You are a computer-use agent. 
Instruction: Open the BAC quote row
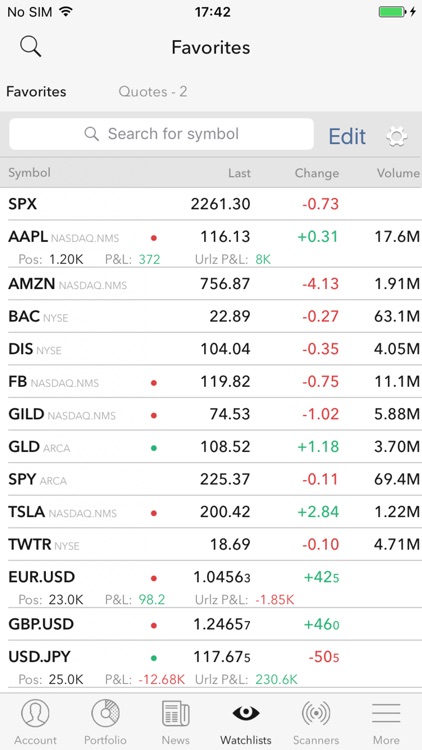point(211,317)
